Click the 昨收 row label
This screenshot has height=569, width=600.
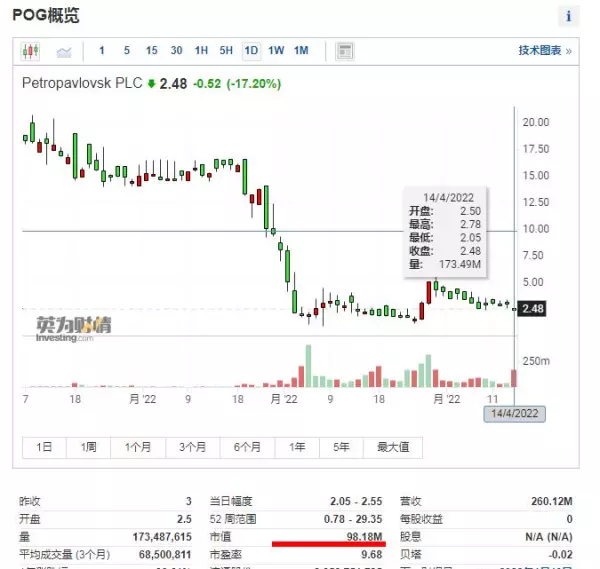(29, 501)
